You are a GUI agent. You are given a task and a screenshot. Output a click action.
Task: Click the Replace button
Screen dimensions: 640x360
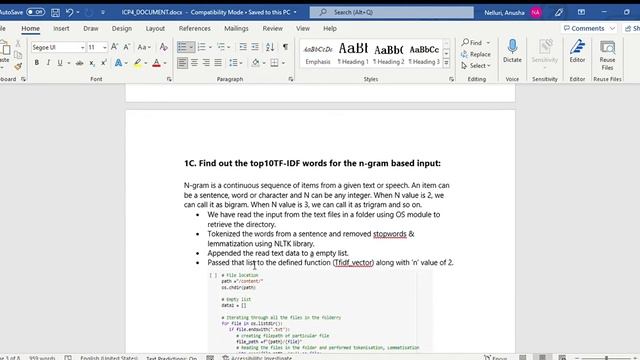pos(476,54)
